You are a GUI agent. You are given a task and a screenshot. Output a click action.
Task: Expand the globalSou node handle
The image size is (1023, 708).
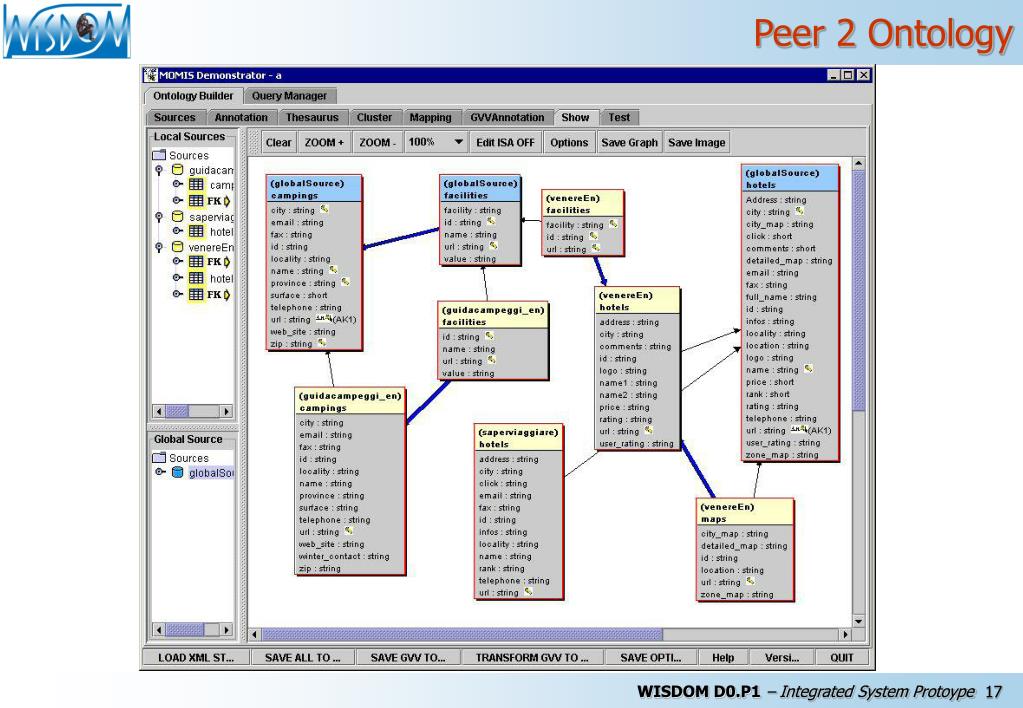(159, 472)
